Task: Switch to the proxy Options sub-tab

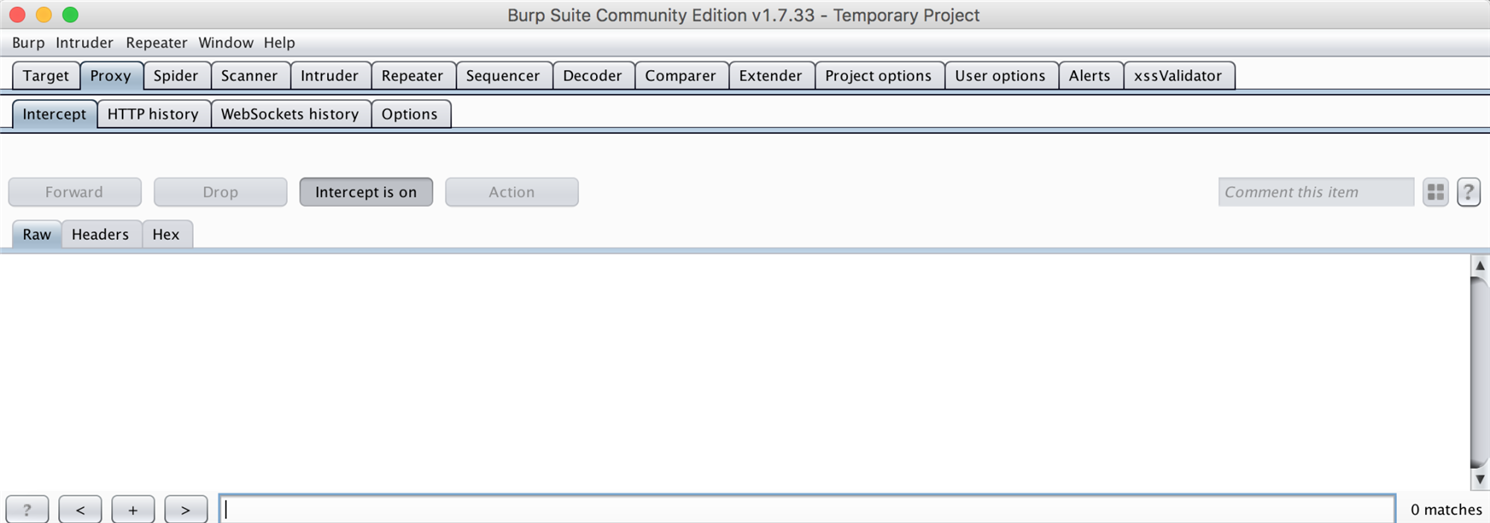Action: pos(410,114)
